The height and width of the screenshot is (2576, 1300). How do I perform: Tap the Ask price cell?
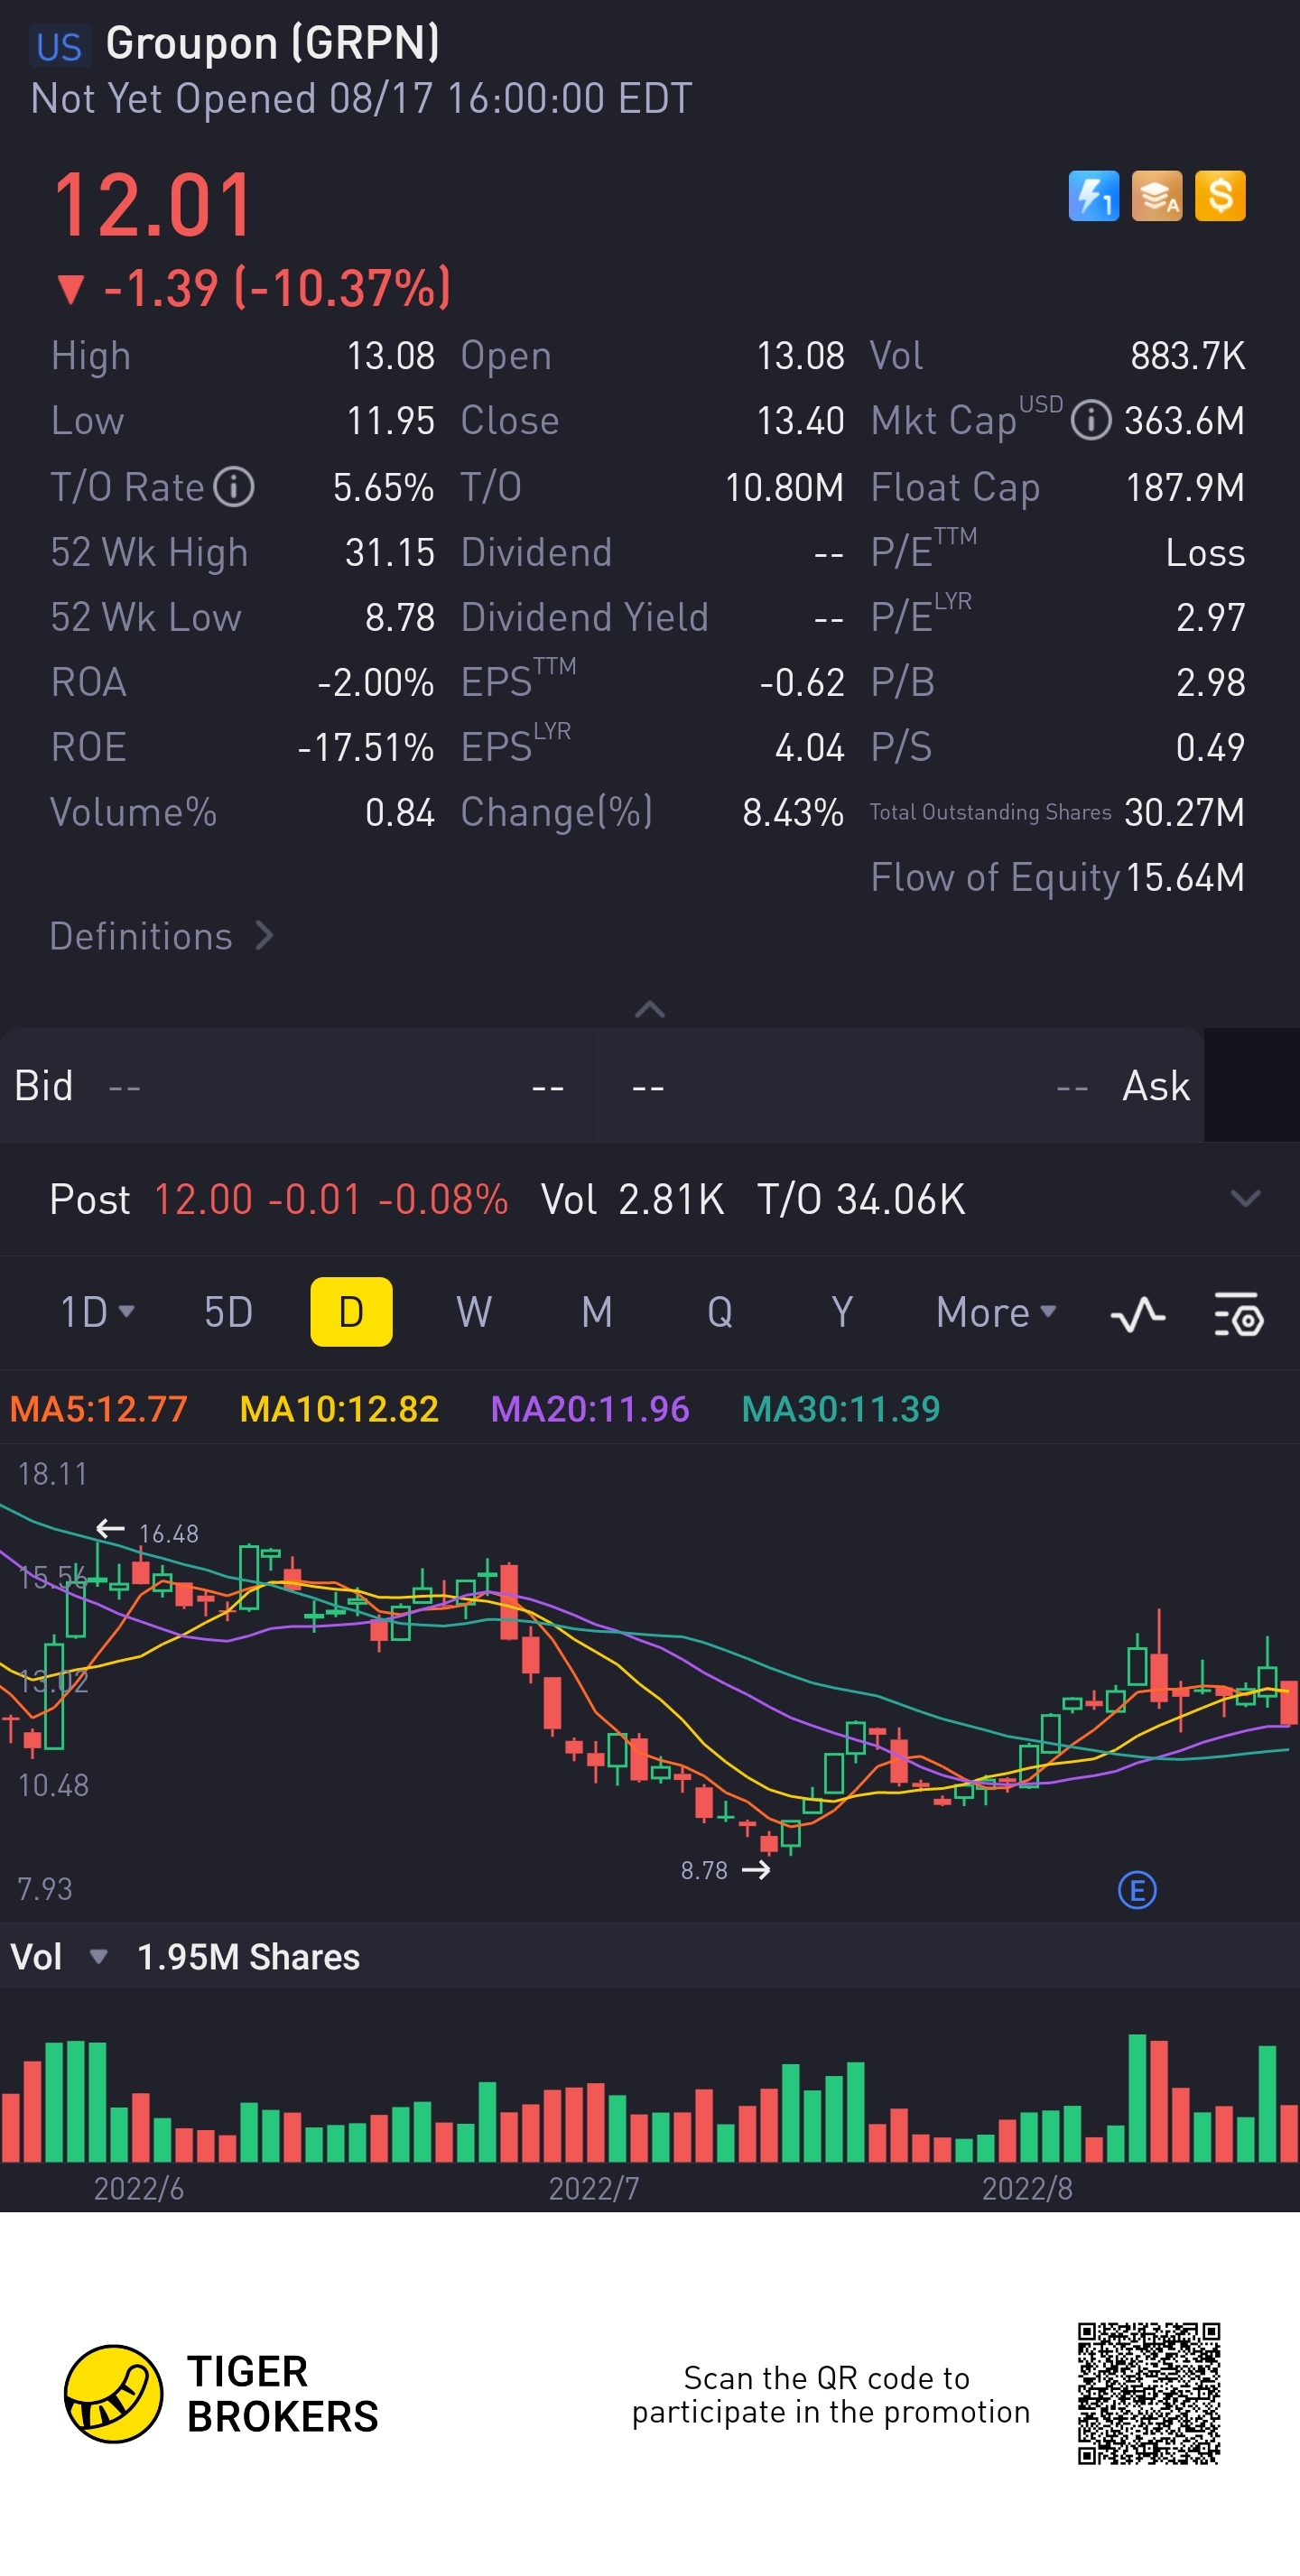pos(901,1086)
